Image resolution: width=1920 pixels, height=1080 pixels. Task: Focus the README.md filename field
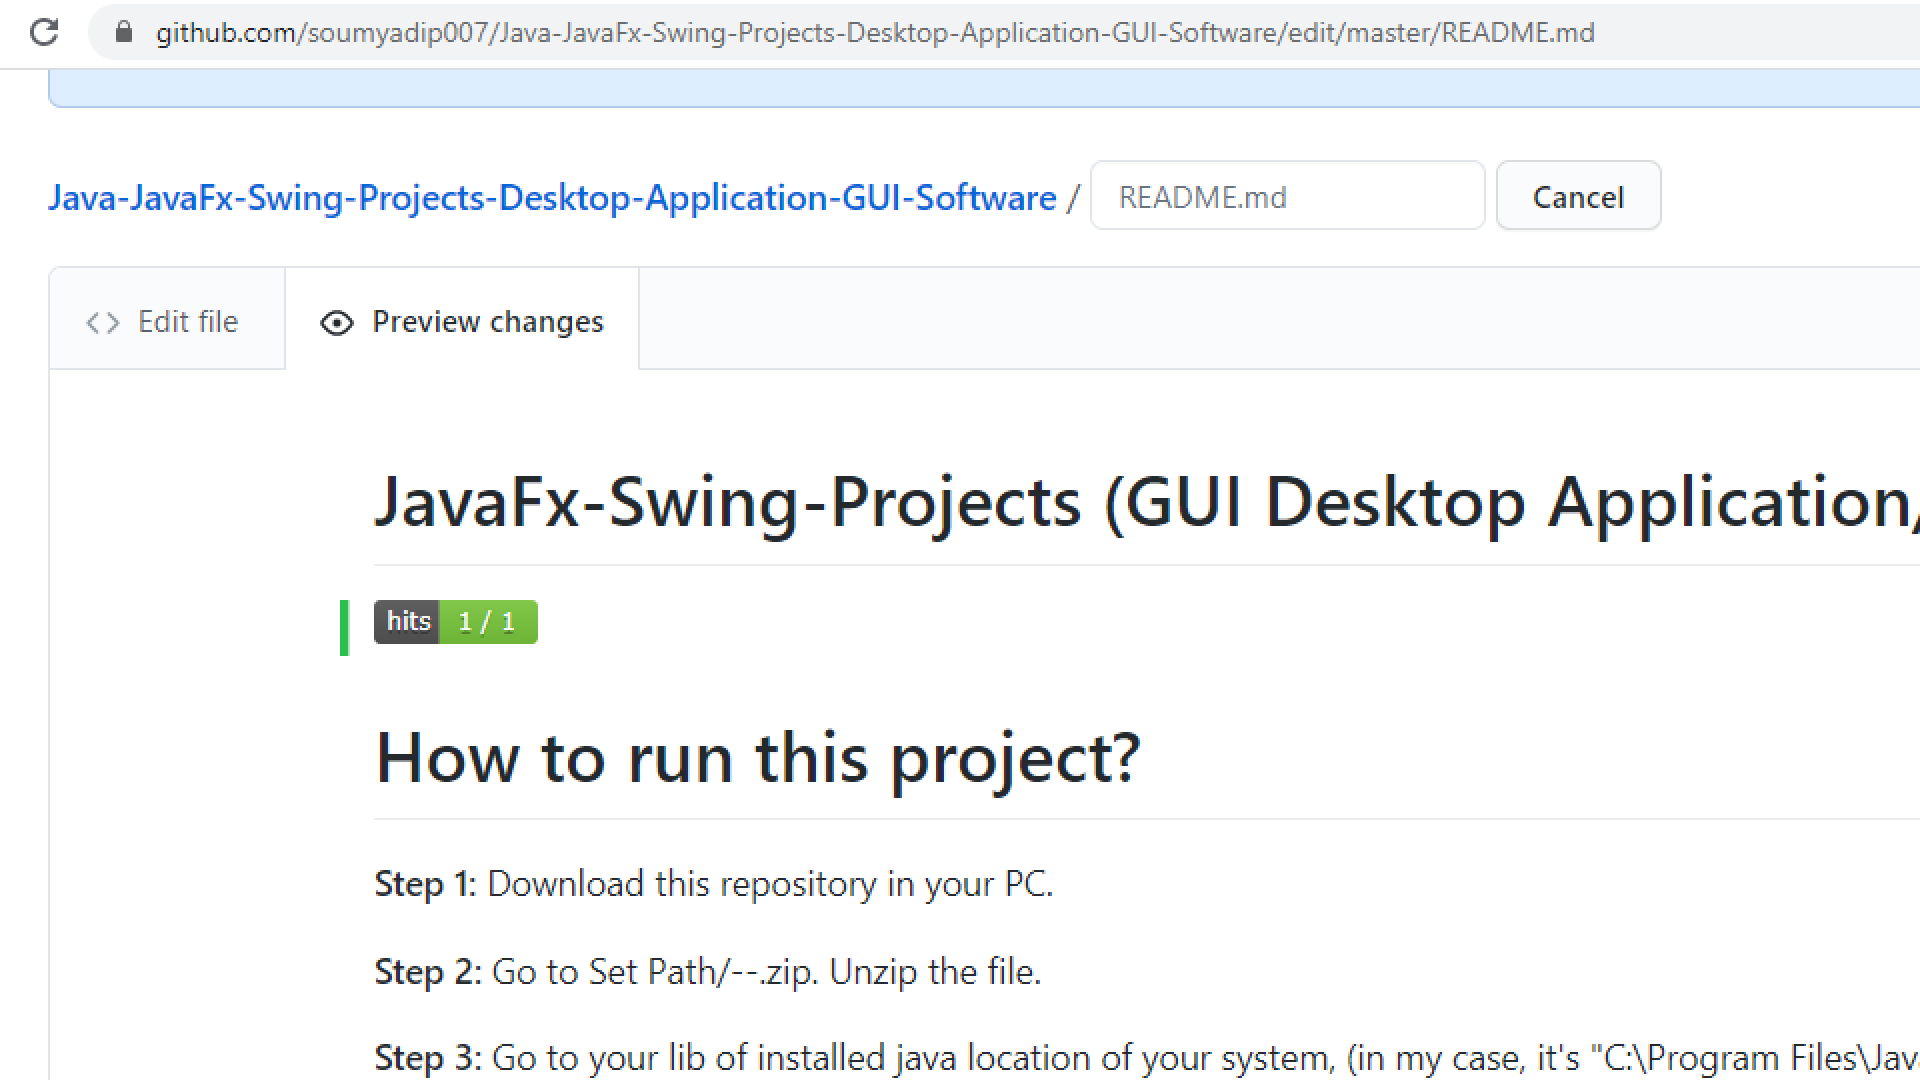tap(1286, 196)
